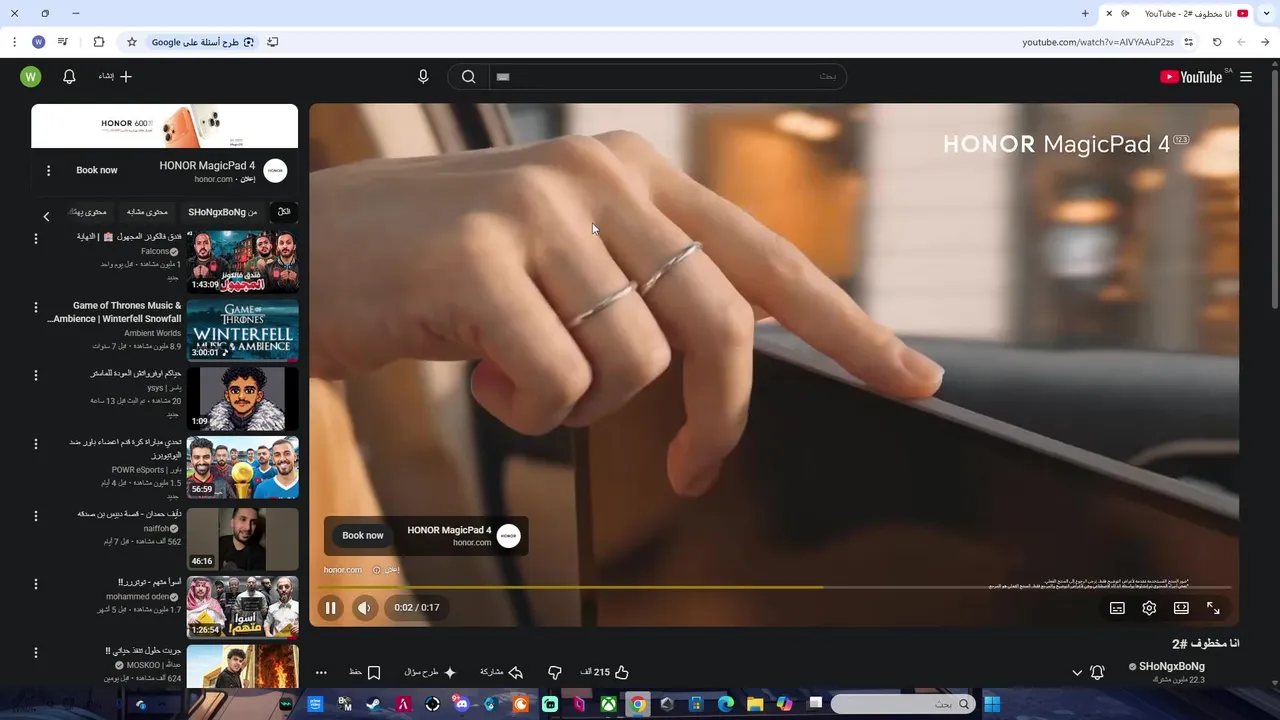Mute the video using the speaker icon
This screenshot has width=1280, height=720.
point(364,608)
